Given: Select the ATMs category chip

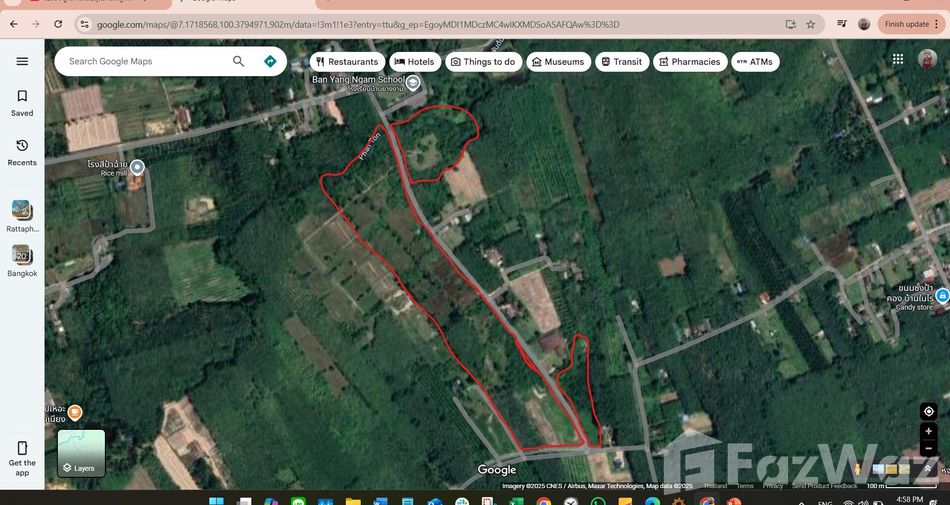Looking at the screenshot, I should tap(754, 62).
